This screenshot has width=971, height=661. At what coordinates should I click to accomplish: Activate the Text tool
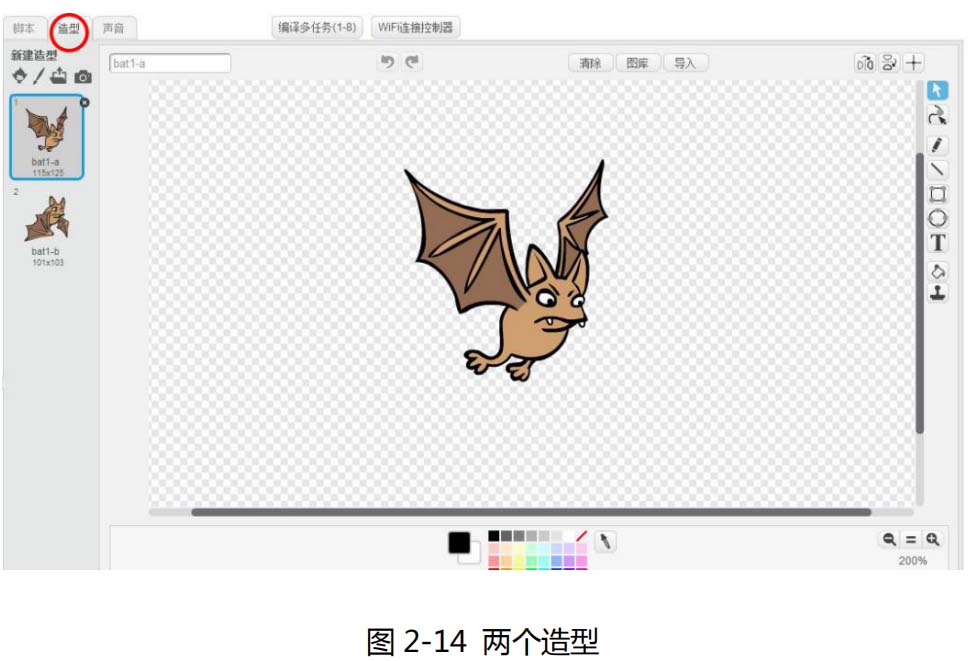pyautogui.click(x=937, y=243)
